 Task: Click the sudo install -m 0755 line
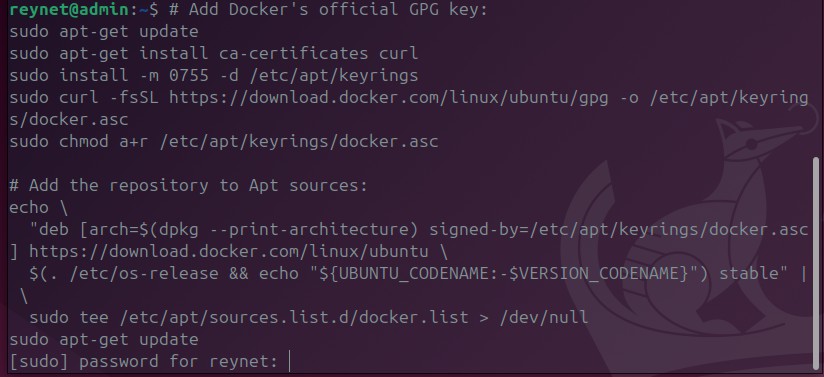(x=214, y=75)
